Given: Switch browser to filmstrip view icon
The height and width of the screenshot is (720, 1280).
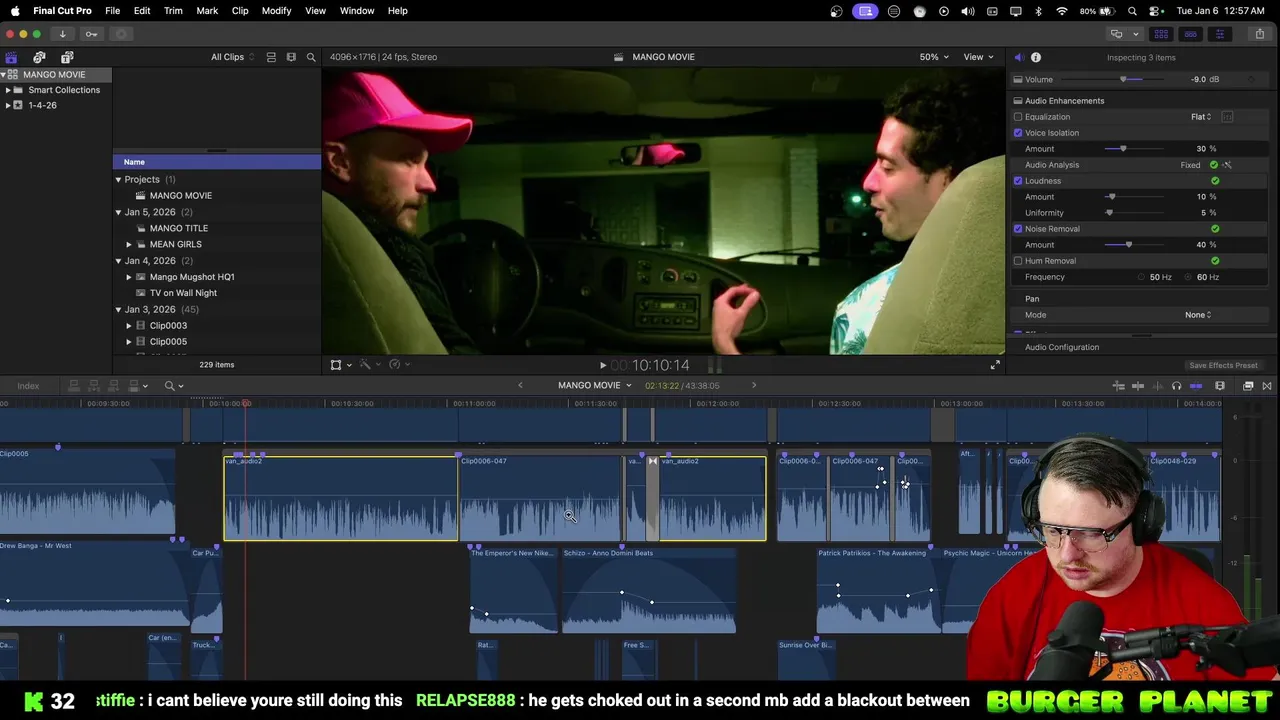Looking at the screenshot, I should click(x=291, y=57).
